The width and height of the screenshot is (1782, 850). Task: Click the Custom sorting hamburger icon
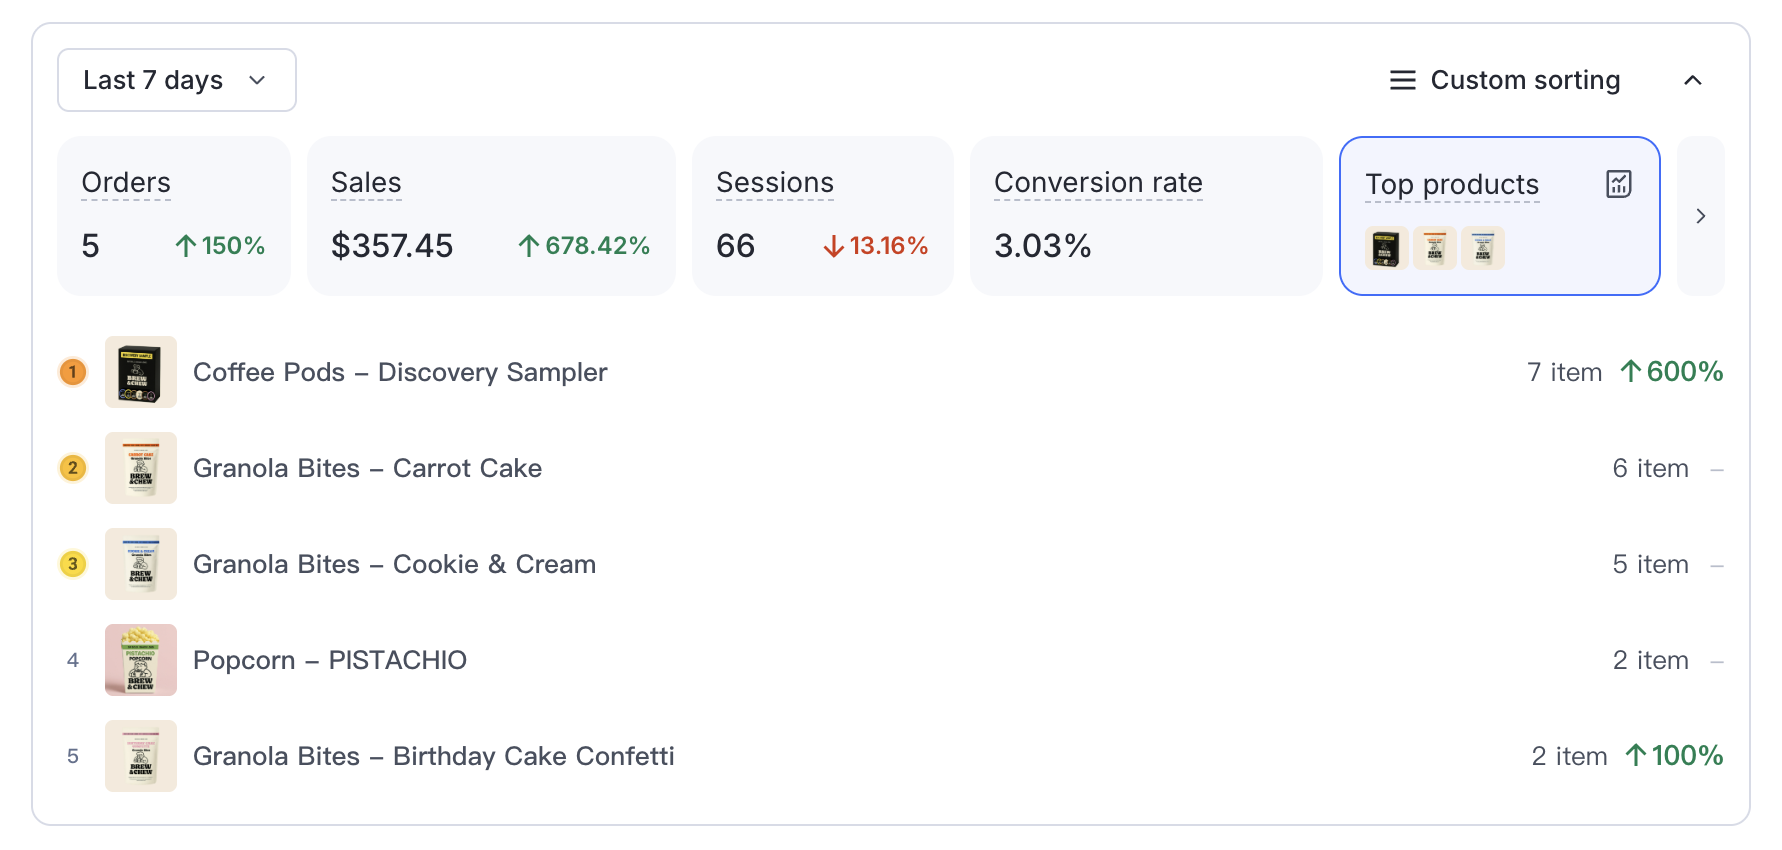[1402, 80]
